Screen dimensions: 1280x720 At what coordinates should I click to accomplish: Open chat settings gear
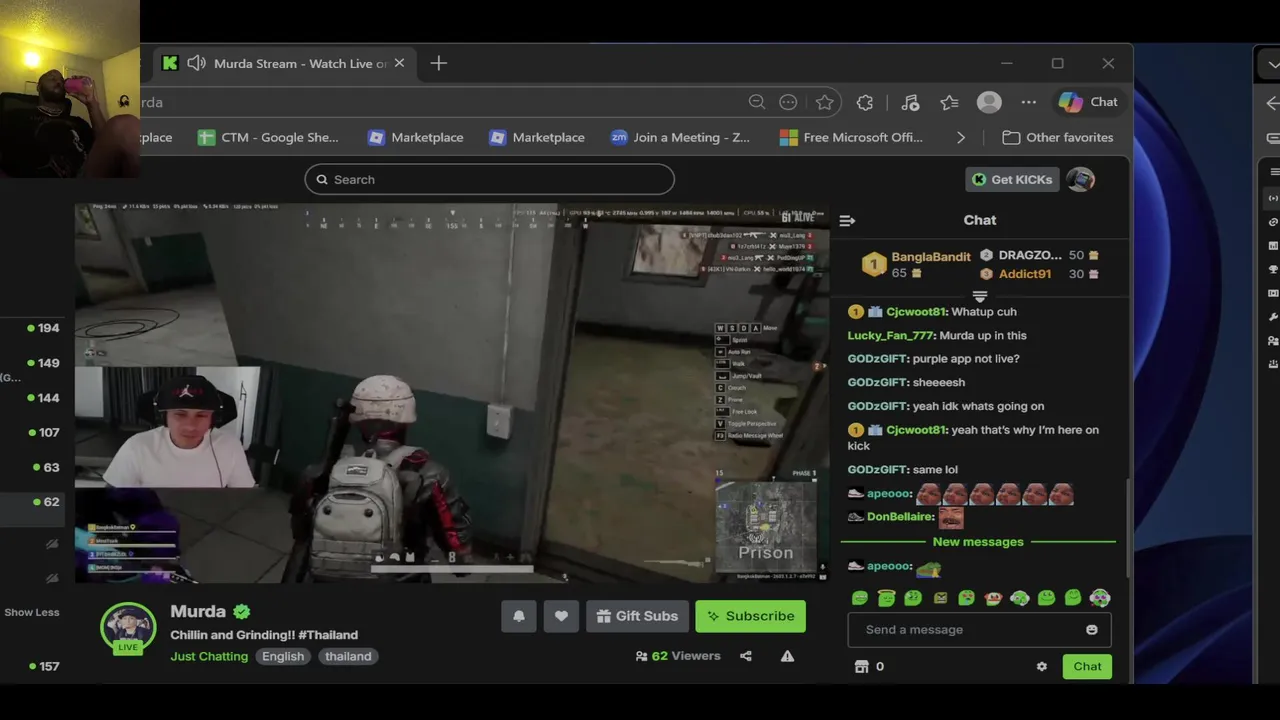(x=1042, y=666)
